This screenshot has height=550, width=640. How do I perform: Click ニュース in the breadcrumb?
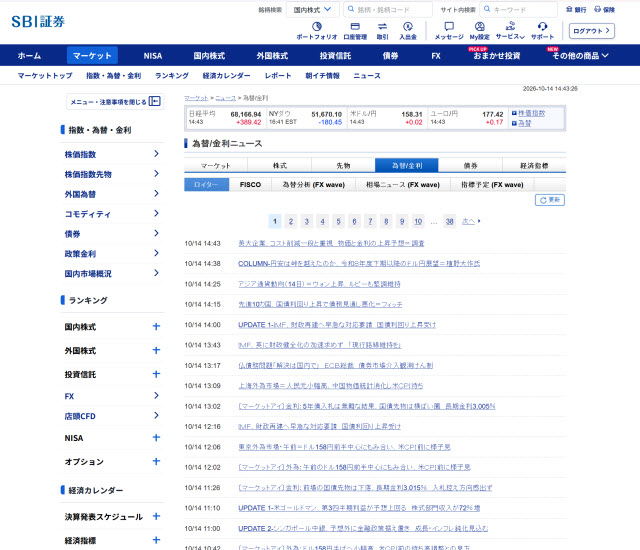225,98
